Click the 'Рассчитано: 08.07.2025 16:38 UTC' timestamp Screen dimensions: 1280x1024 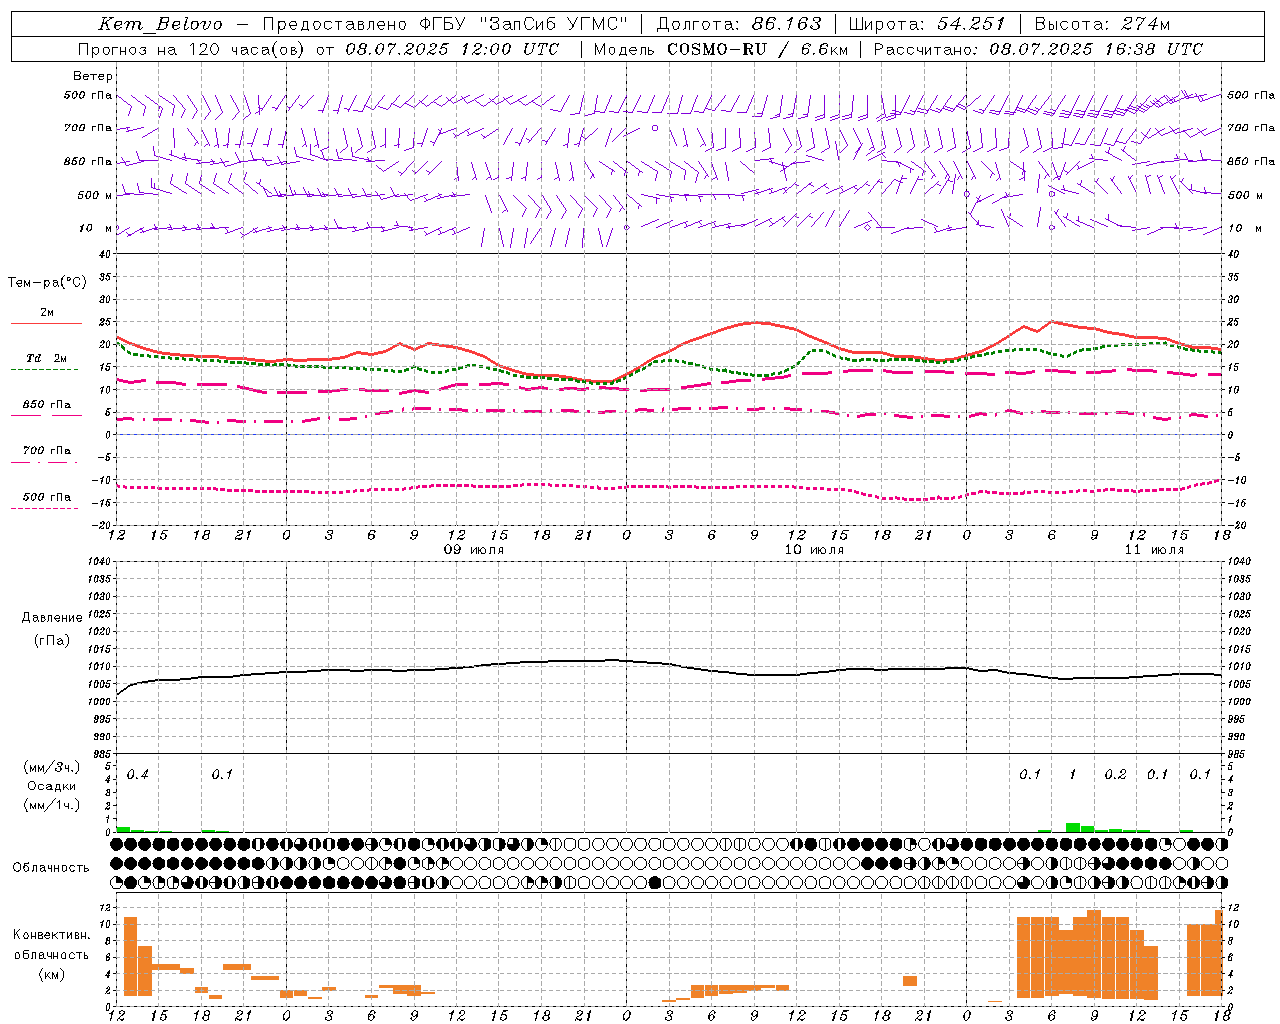(1038, 49)
